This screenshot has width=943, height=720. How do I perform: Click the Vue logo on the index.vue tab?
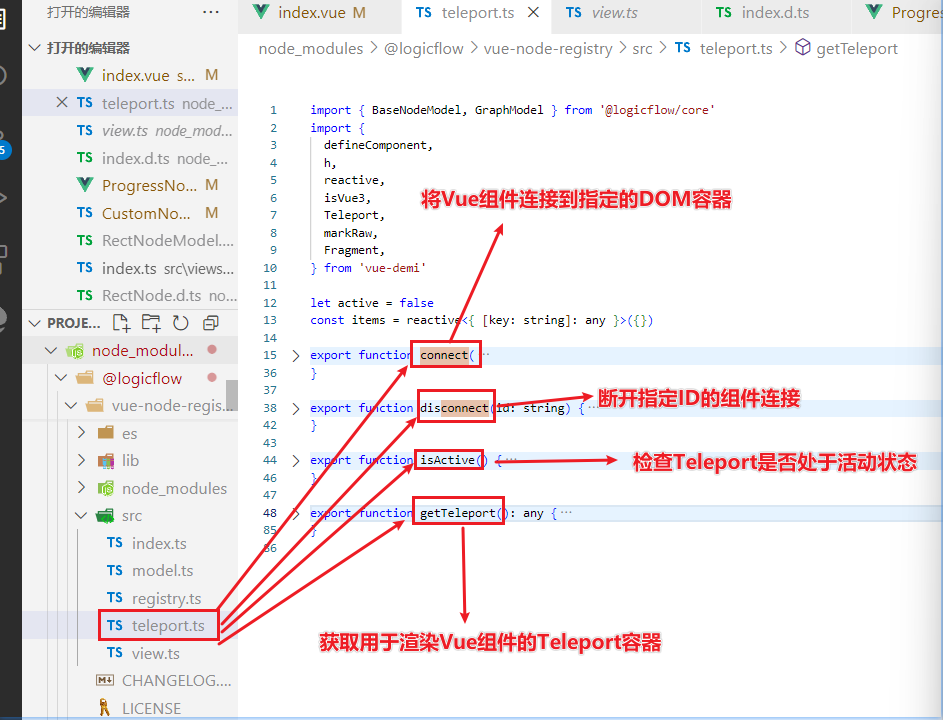[260, 15]
